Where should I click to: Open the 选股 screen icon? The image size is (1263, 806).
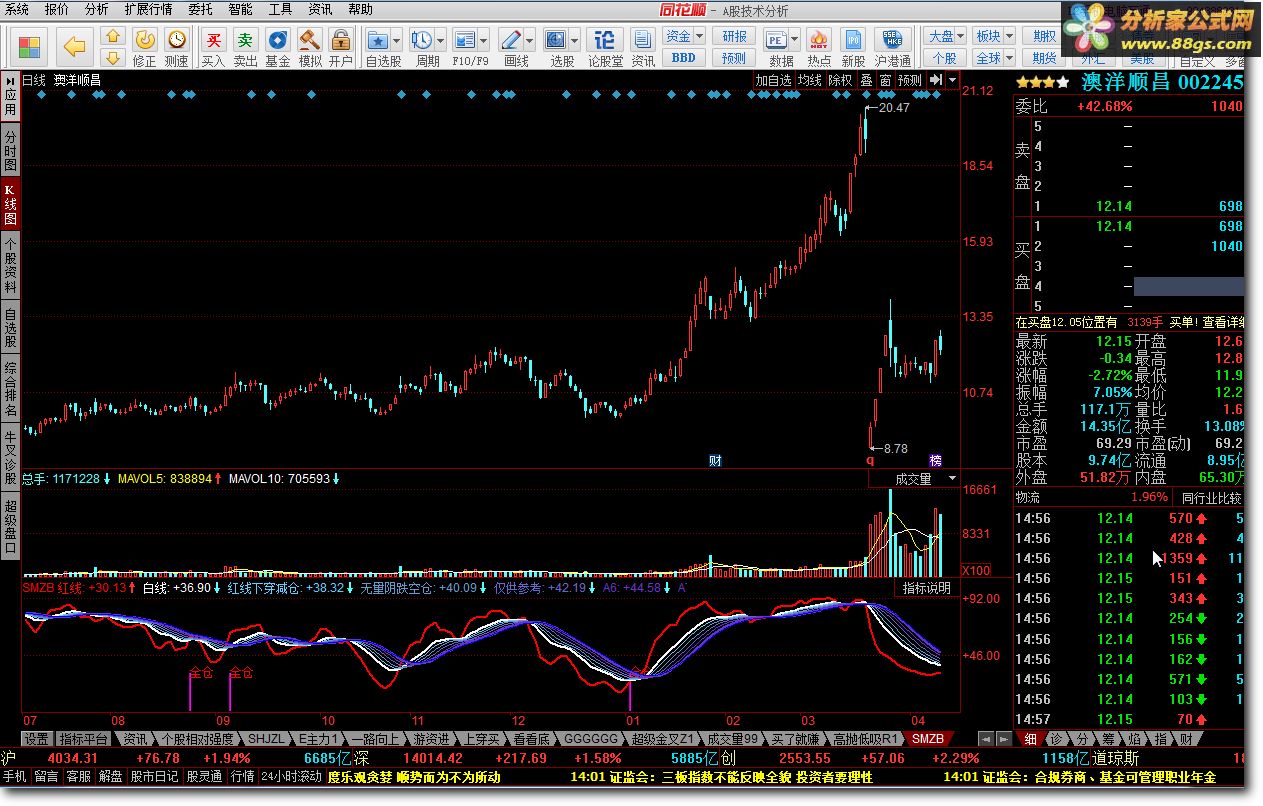(x=556, y=39)
